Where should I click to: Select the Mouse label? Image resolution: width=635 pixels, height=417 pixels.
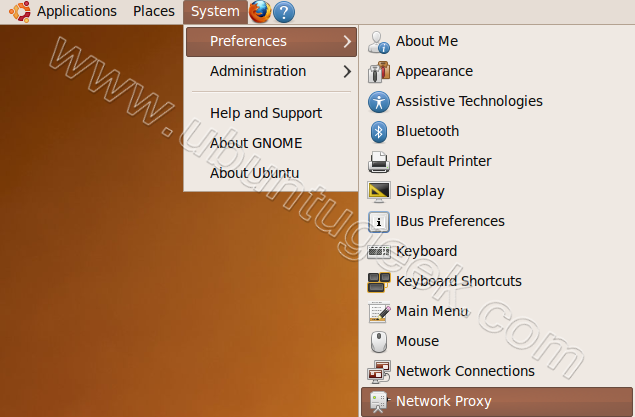pos(418,341)
